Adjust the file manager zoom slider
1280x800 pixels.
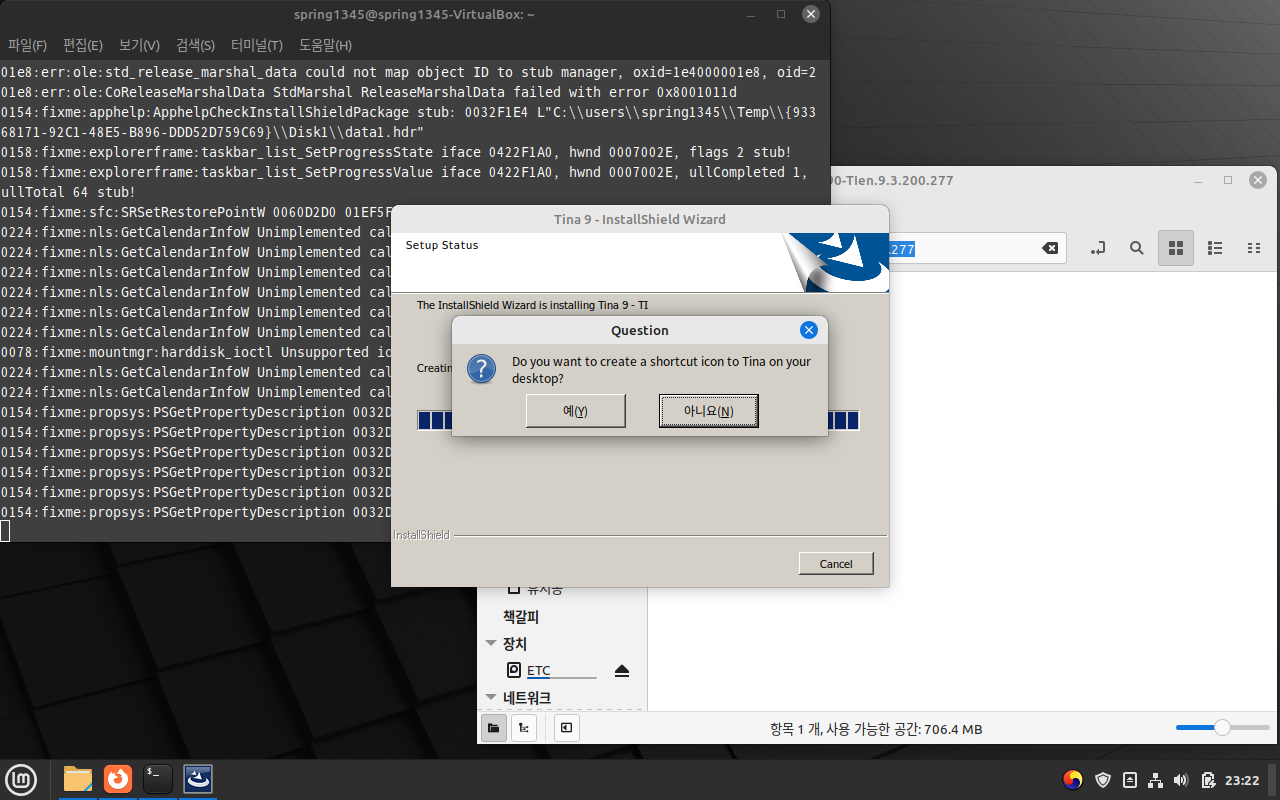(1221, 727)
